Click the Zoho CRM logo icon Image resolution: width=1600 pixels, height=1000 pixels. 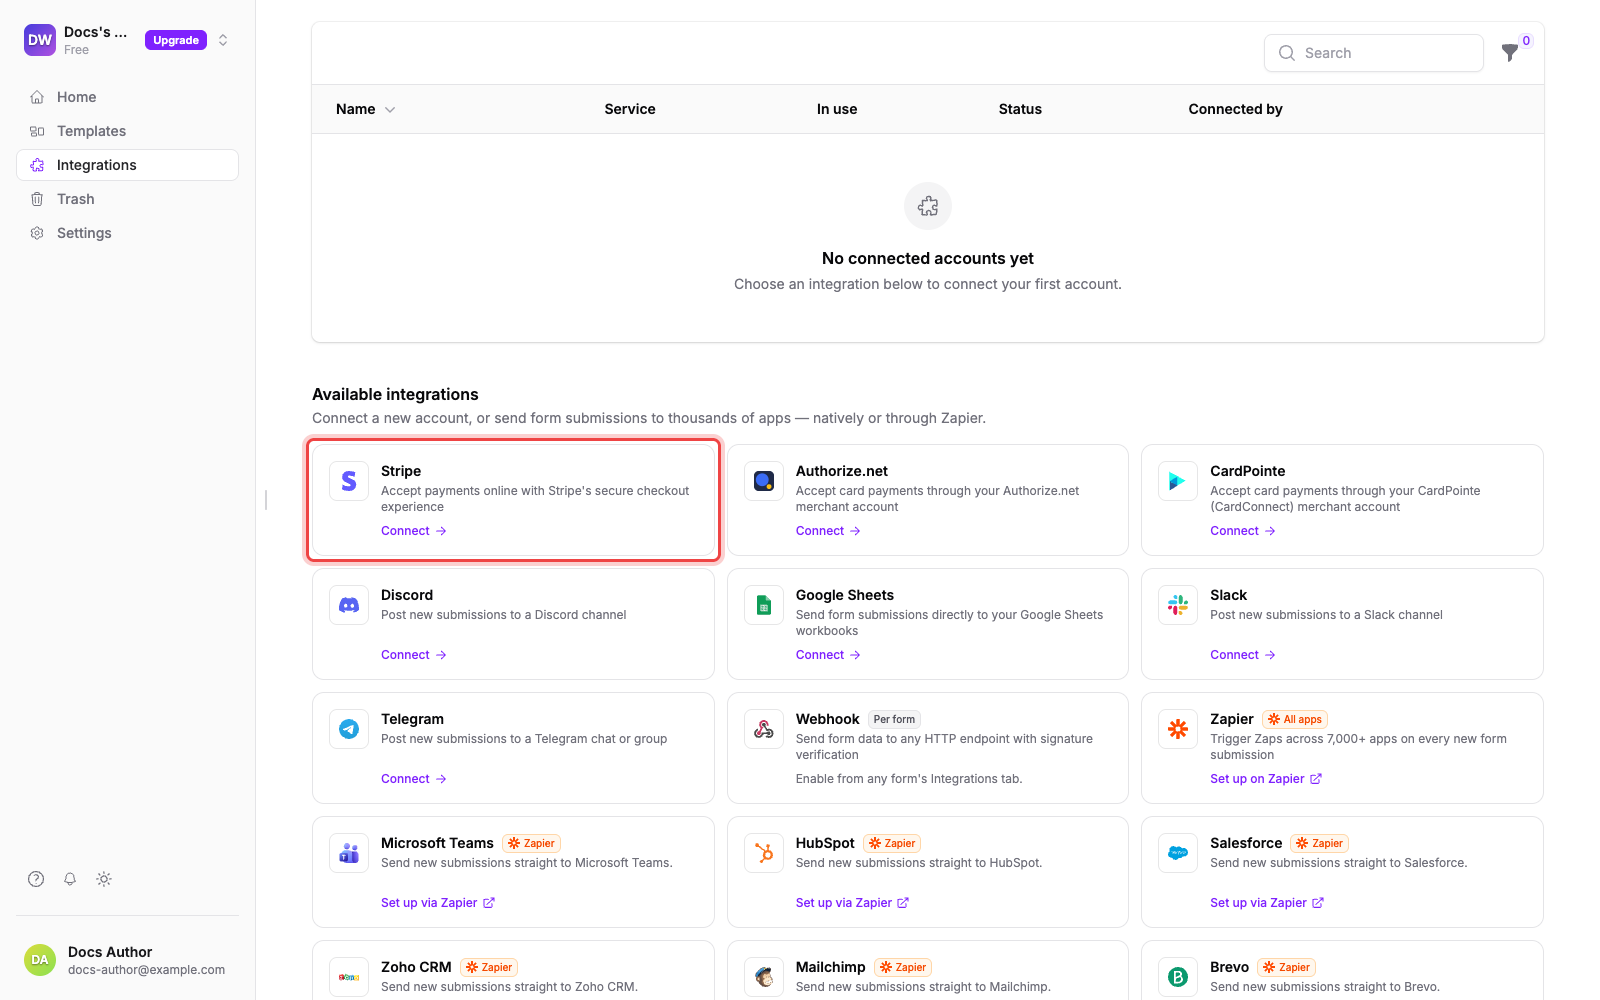[x=349, y=977]
